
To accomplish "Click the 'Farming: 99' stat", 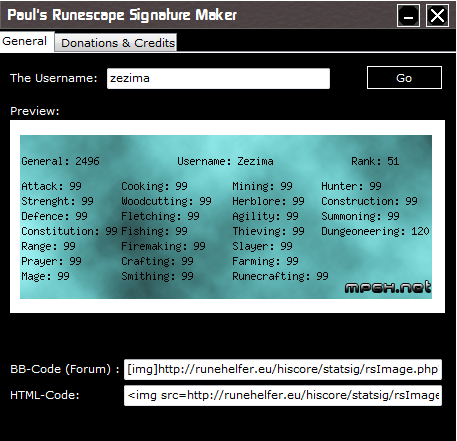I will point(265,261).
